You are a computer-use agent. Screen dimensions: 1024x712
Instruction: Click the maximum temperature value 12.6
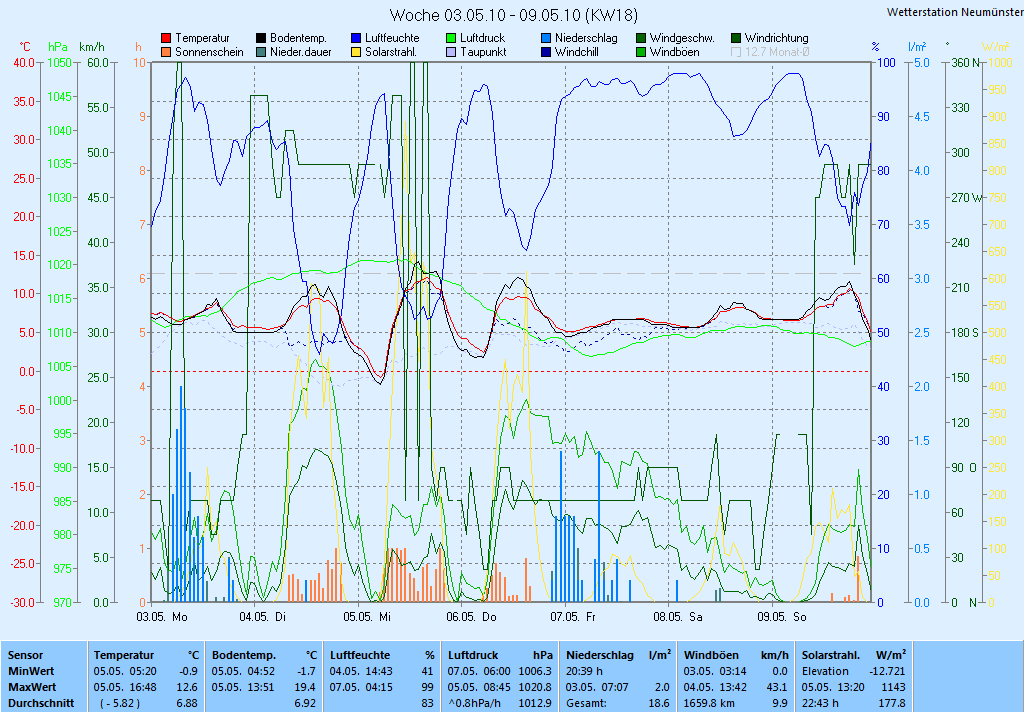[x=187, y=687]
